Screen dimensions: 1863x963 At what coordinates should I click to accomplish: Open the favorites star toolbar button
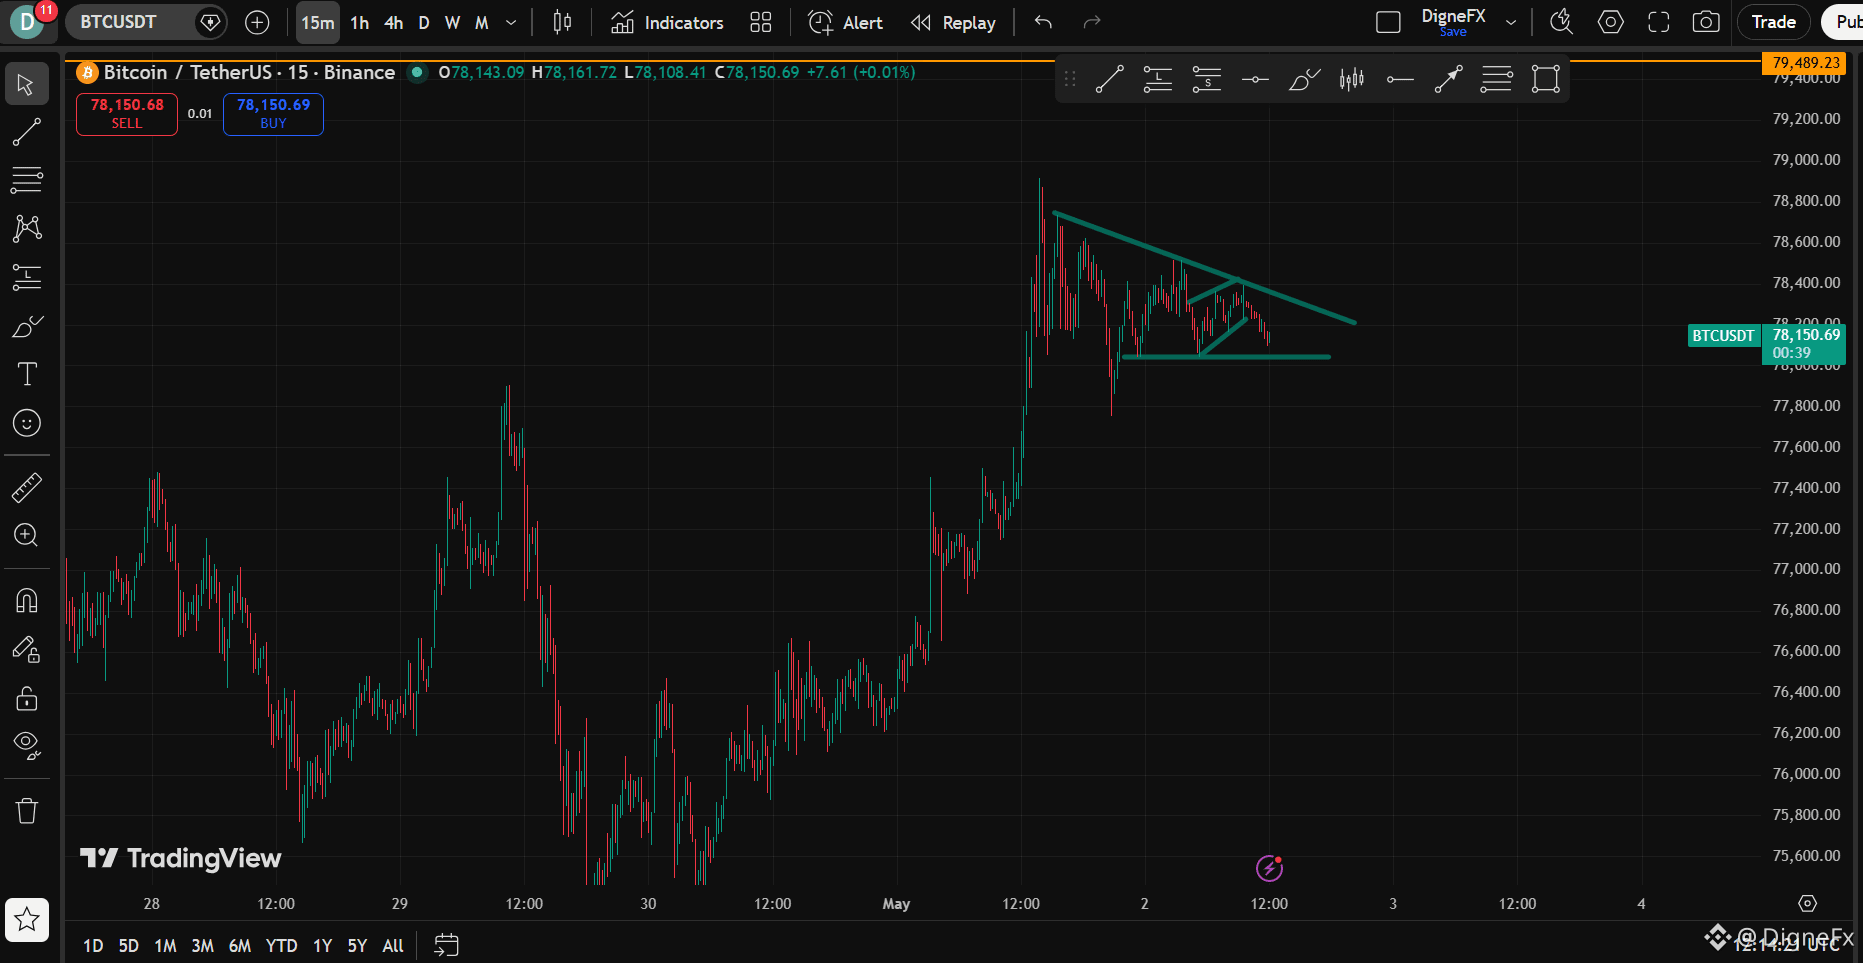(26, 919)
